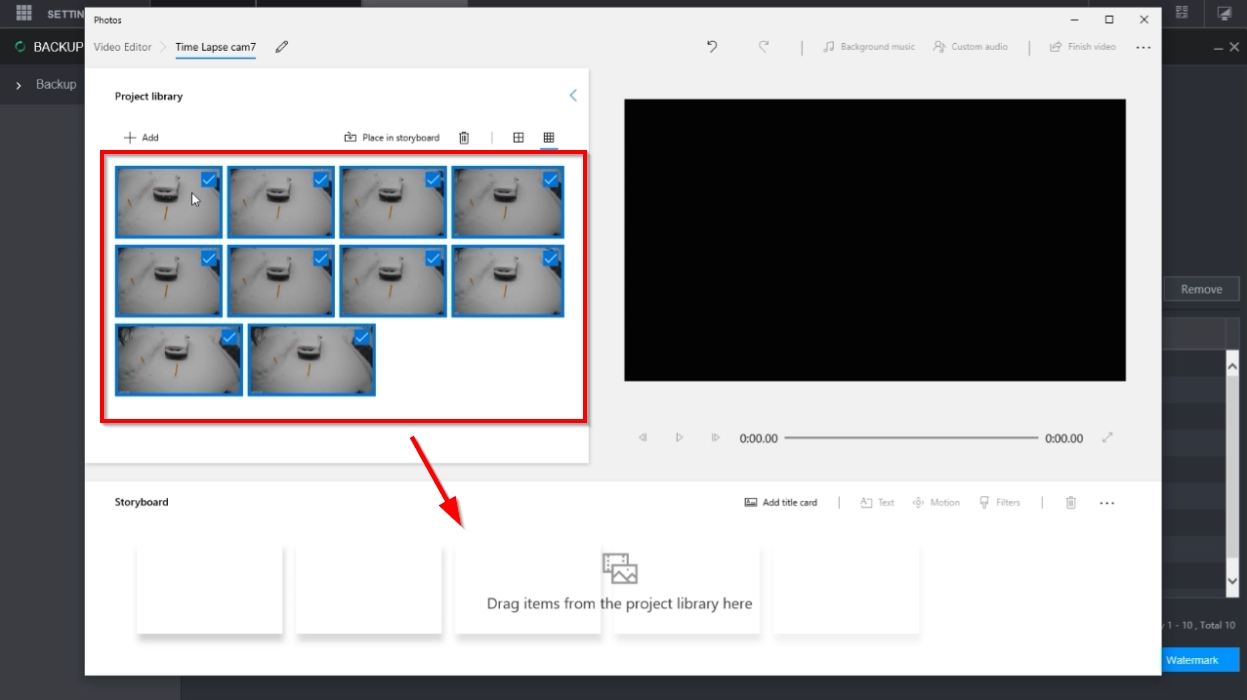The width and height of the screenshot is (1247, 700).
Task: Collapse the Project library panel chevron
Action: tap(573, 96)
